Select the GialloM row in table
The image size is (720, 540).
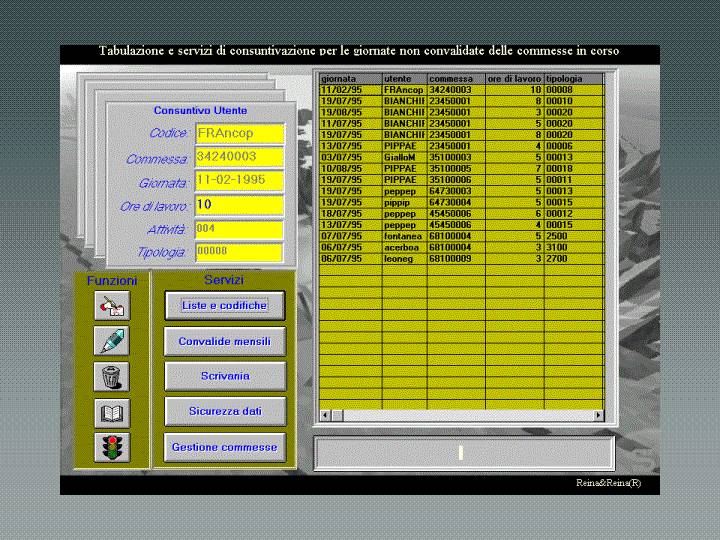pos(461,157)
